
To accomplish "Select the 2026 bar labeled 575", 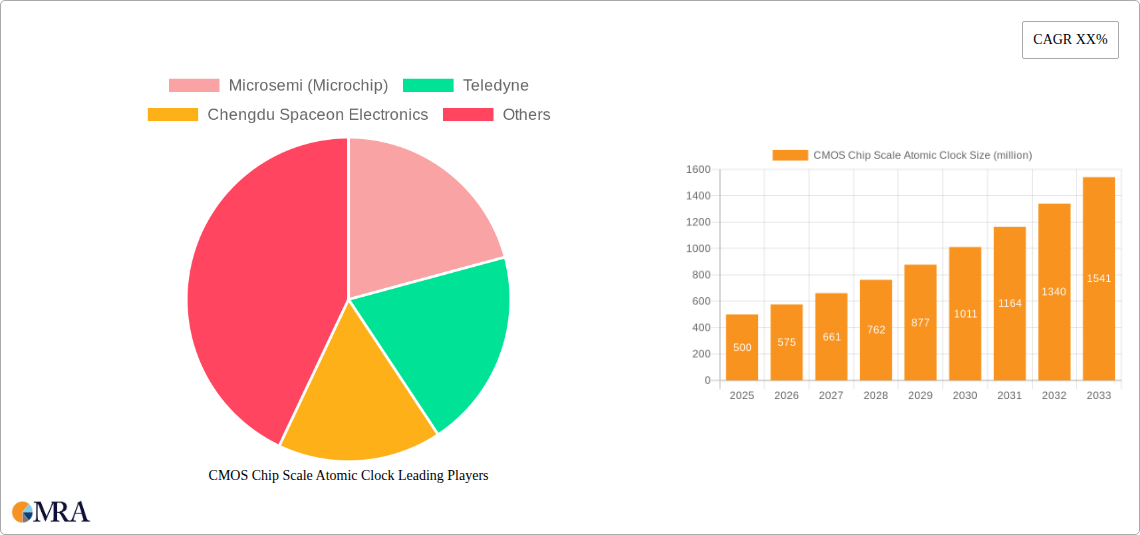I will point(787,342).
